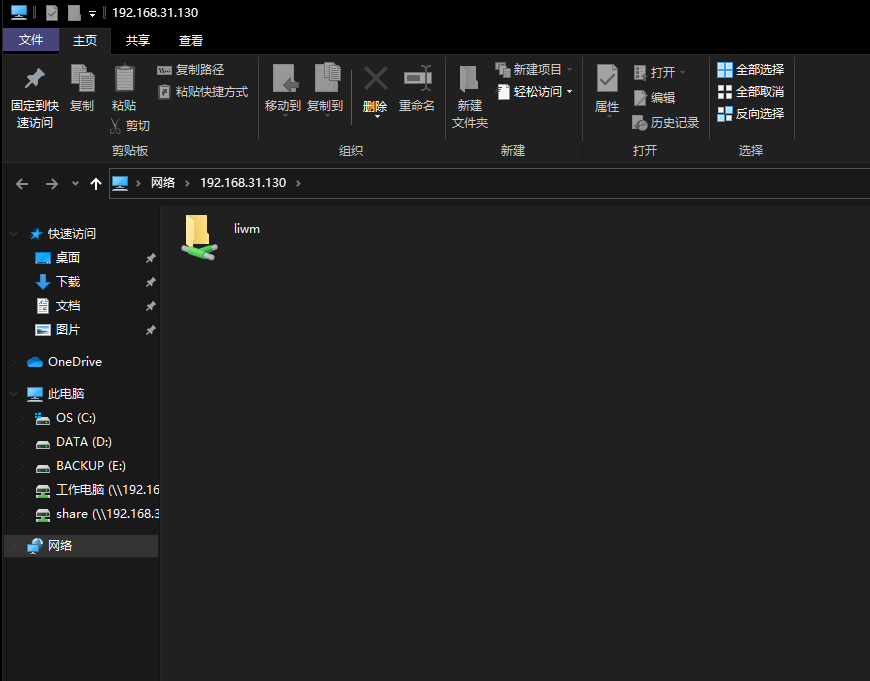Collapse This PC (此电脑) tree node
Screen dimensions: 870x681
14,394
